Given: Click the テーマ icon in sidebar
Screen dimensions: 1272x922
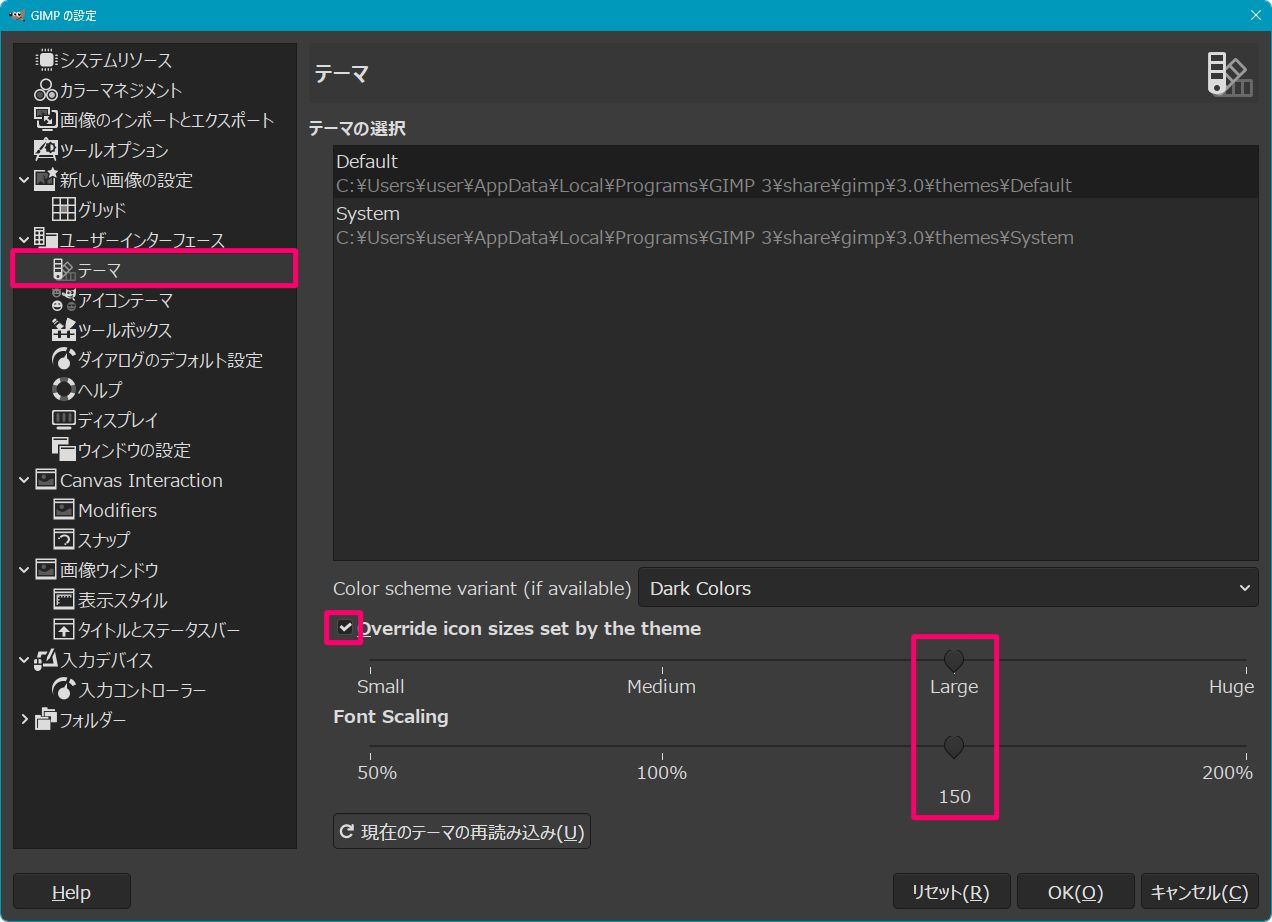Looking at the screenshot, I should coord(64,270).
